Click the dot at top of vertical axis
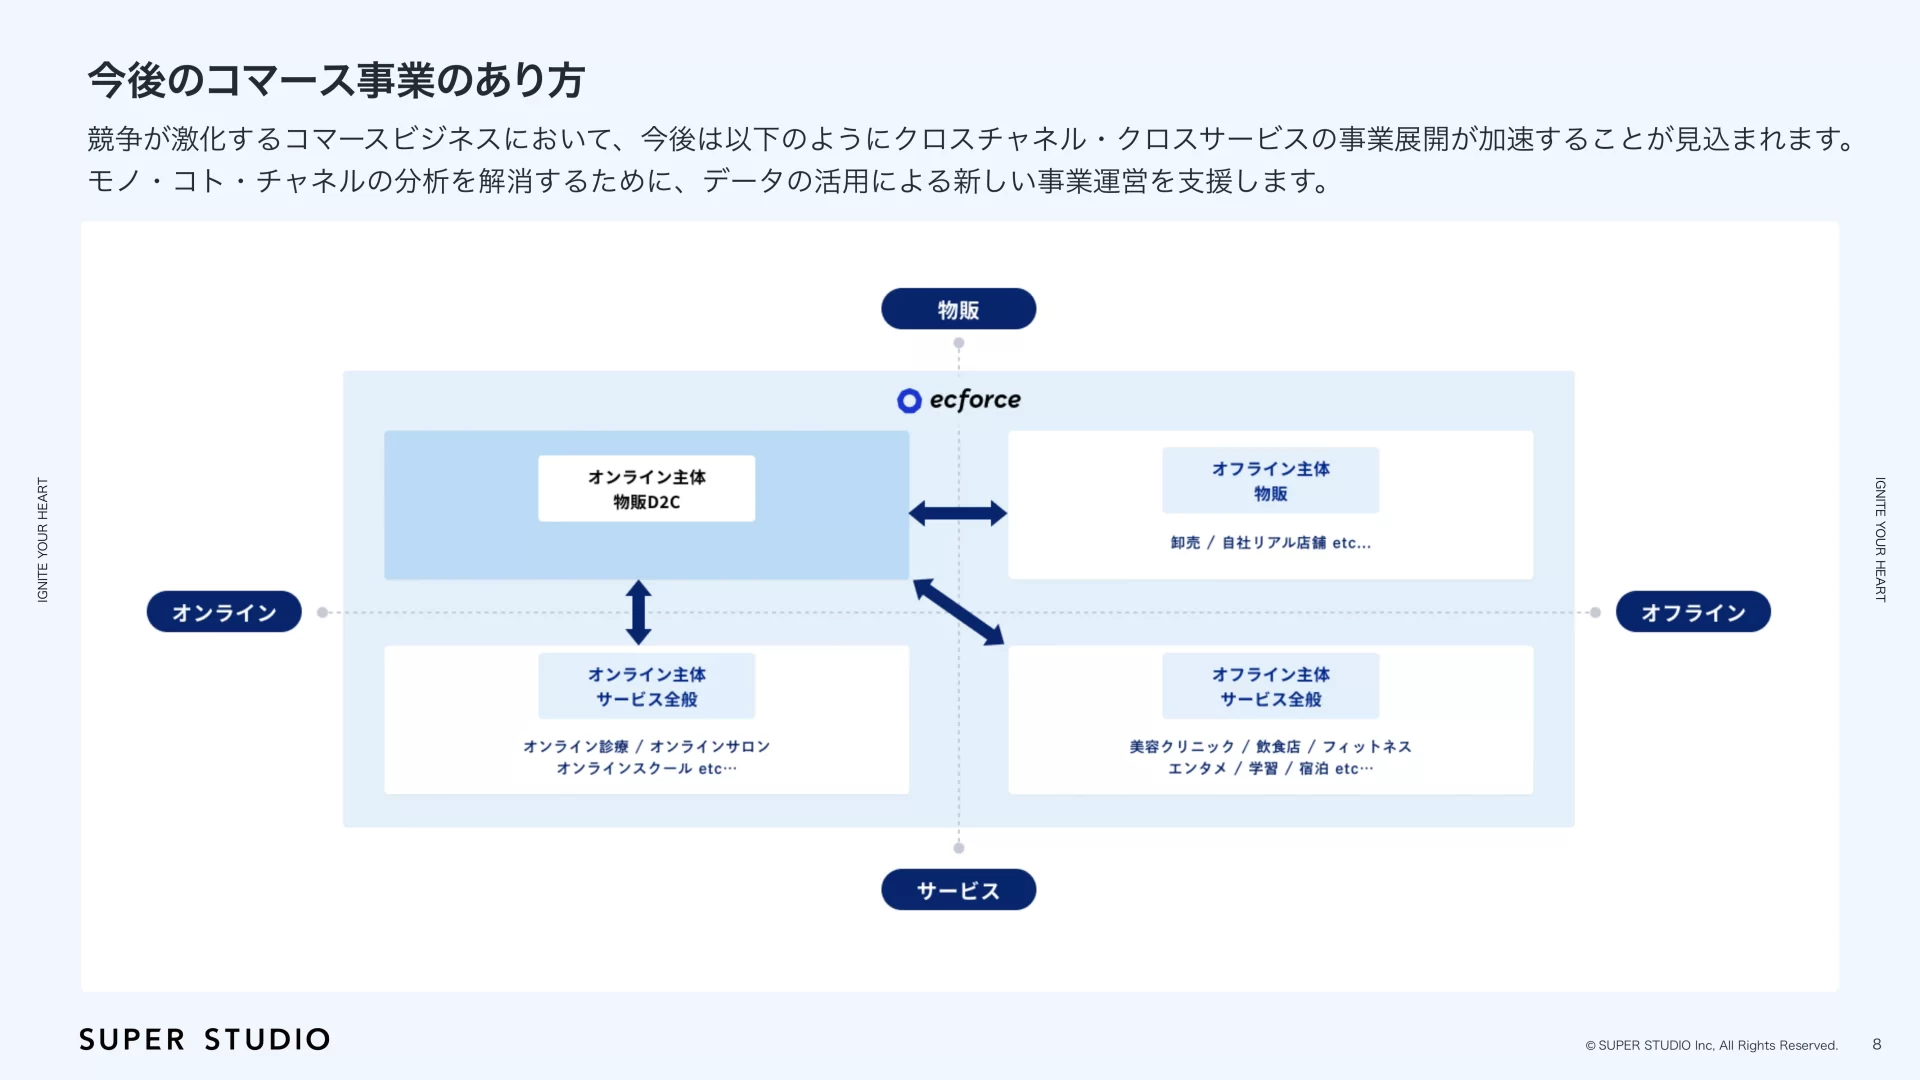Screen dimensions: 1920x1080 click(959, 342)
